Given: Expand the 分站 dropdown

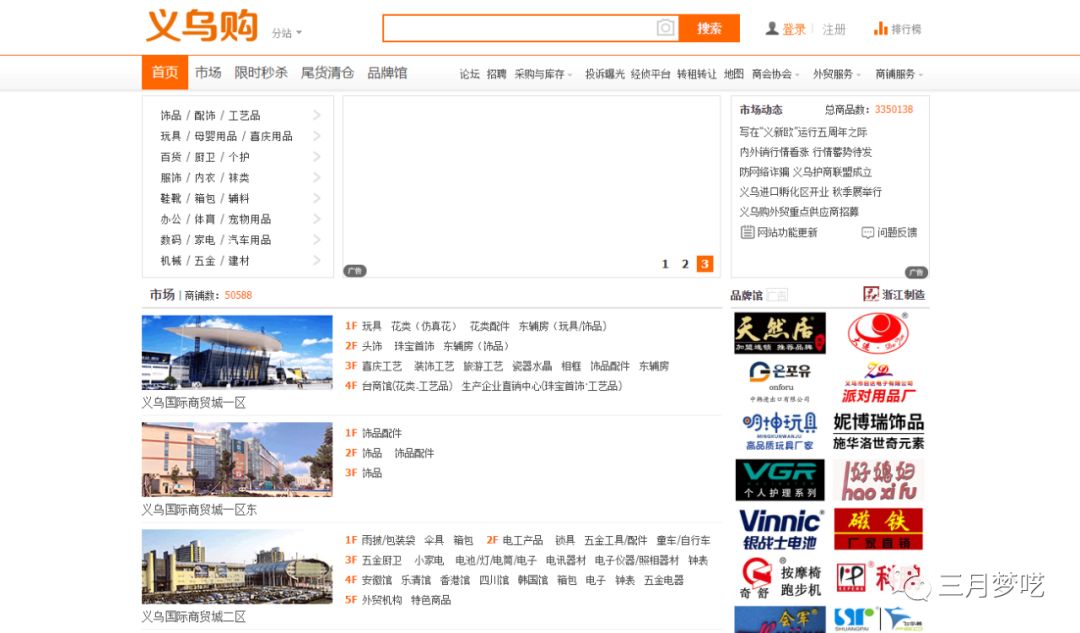Looking at the screenshot, I should (x=287, y=33).
